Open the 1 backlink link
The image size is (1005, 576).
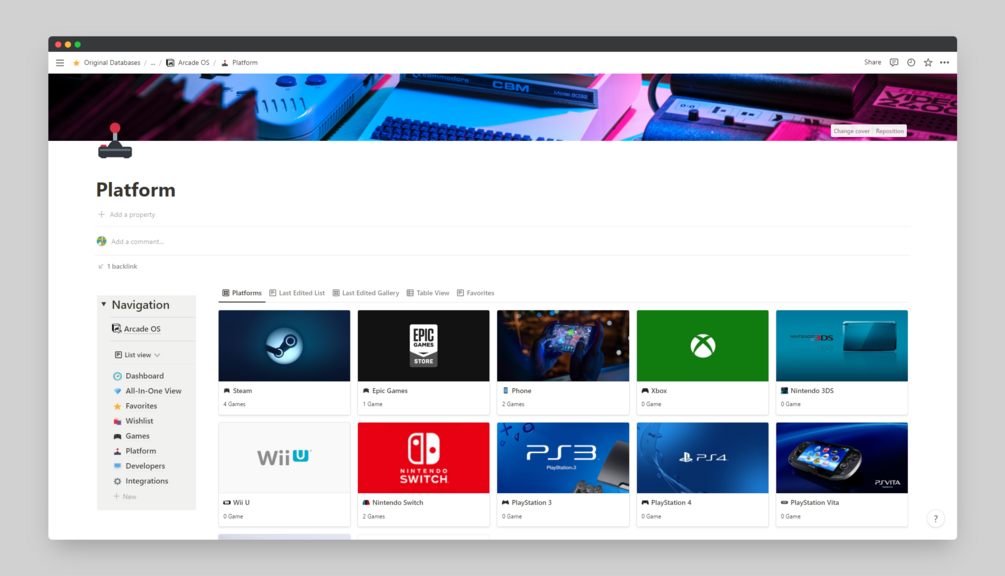click(x=117, y=267)
